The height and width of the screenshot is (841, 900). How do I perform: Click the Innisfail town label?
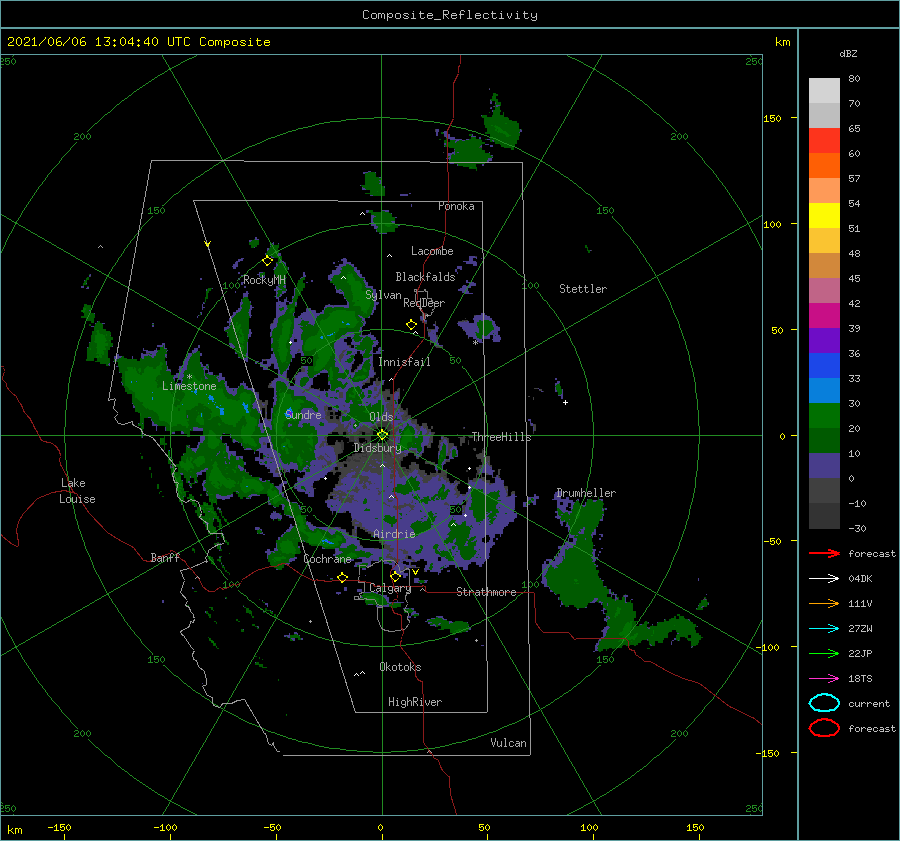click(x=404, y=362)
